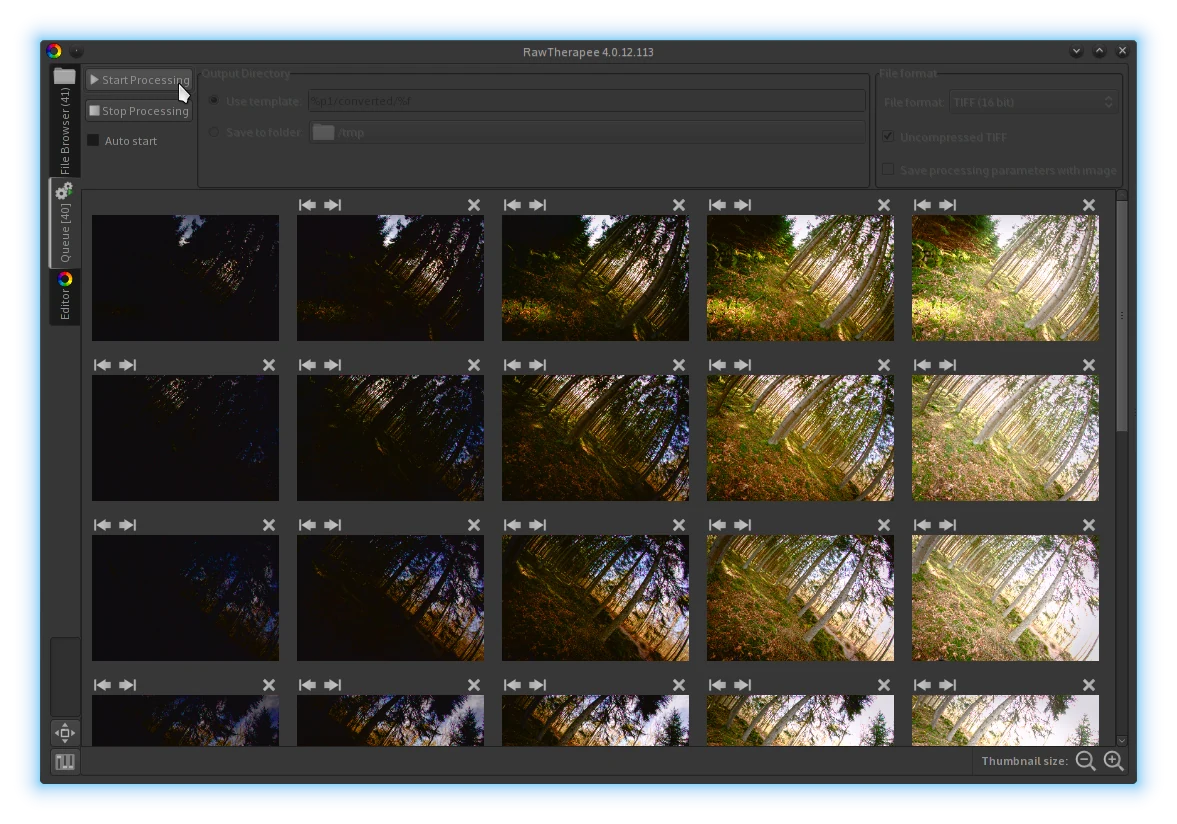Move top row second thumbnail to queue head

[x=307, y=205]
